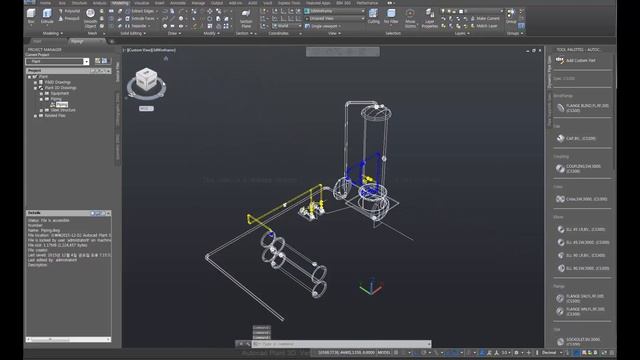
Task: Click the command line input field
Action: point(341,344)
